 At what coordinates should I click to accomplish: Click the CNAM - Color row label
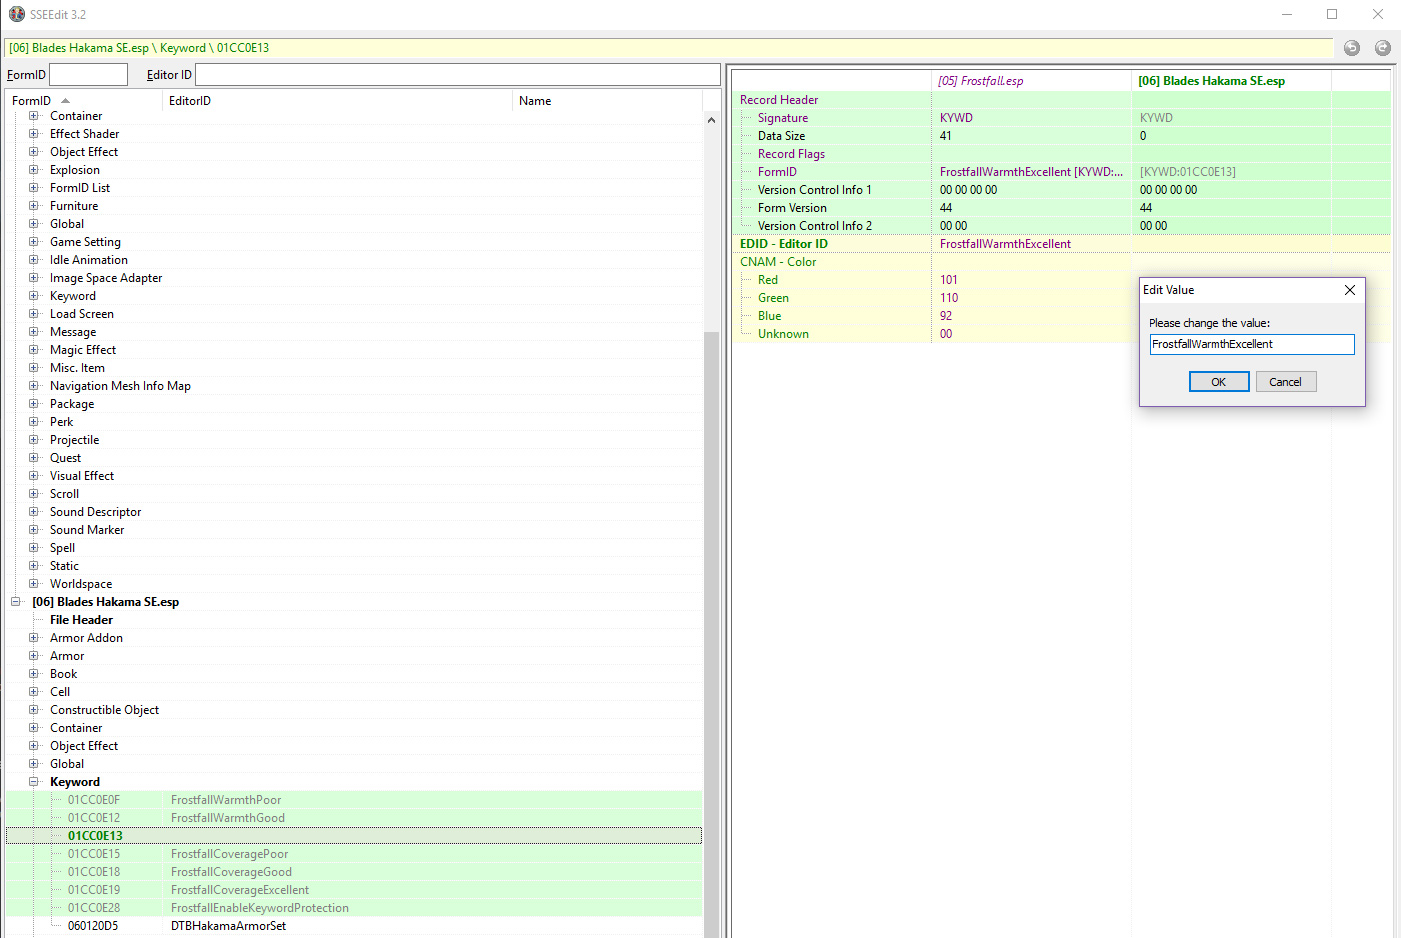(x=778, y=262)
